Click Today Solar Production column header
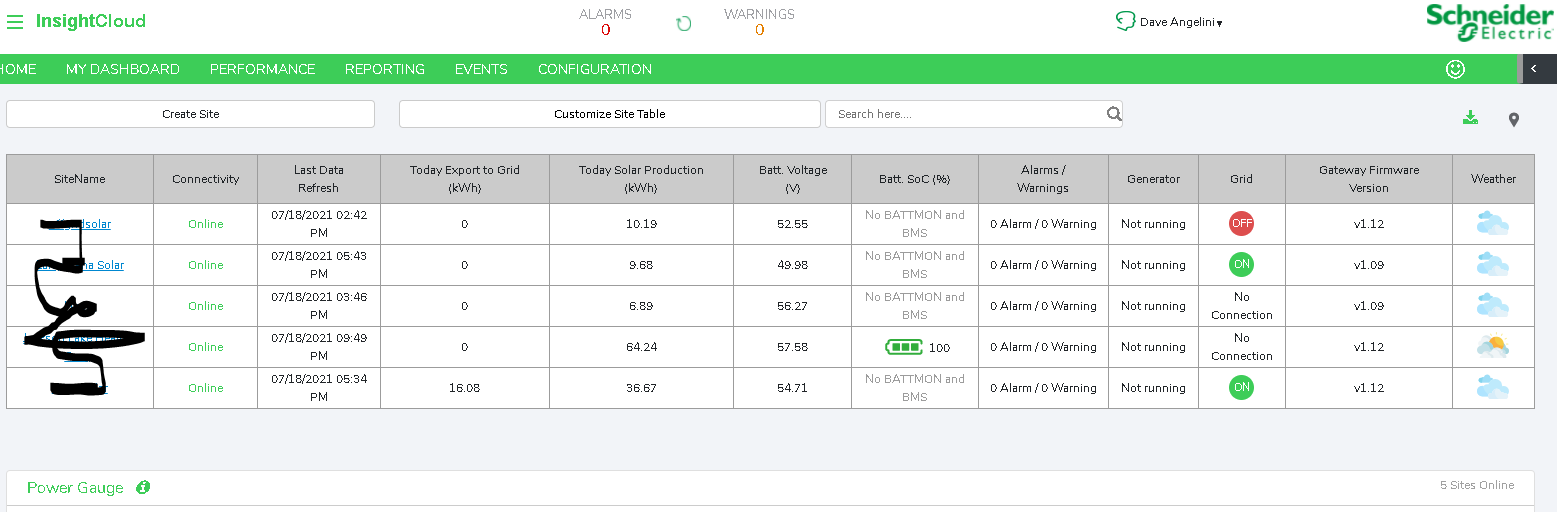Viewport: 1557px width, 512px height. point(641,179)
